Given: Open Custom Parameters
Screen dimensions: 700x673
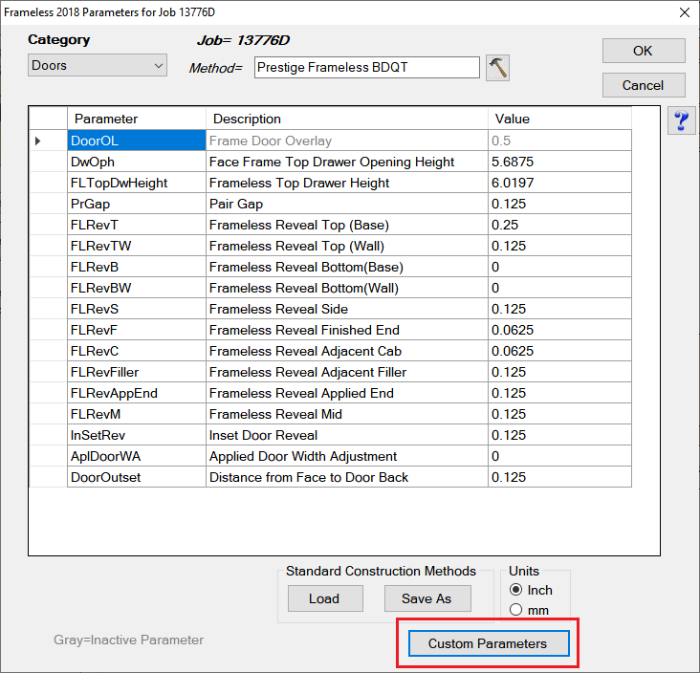Looking at the screenshot, I should point(487,643).
